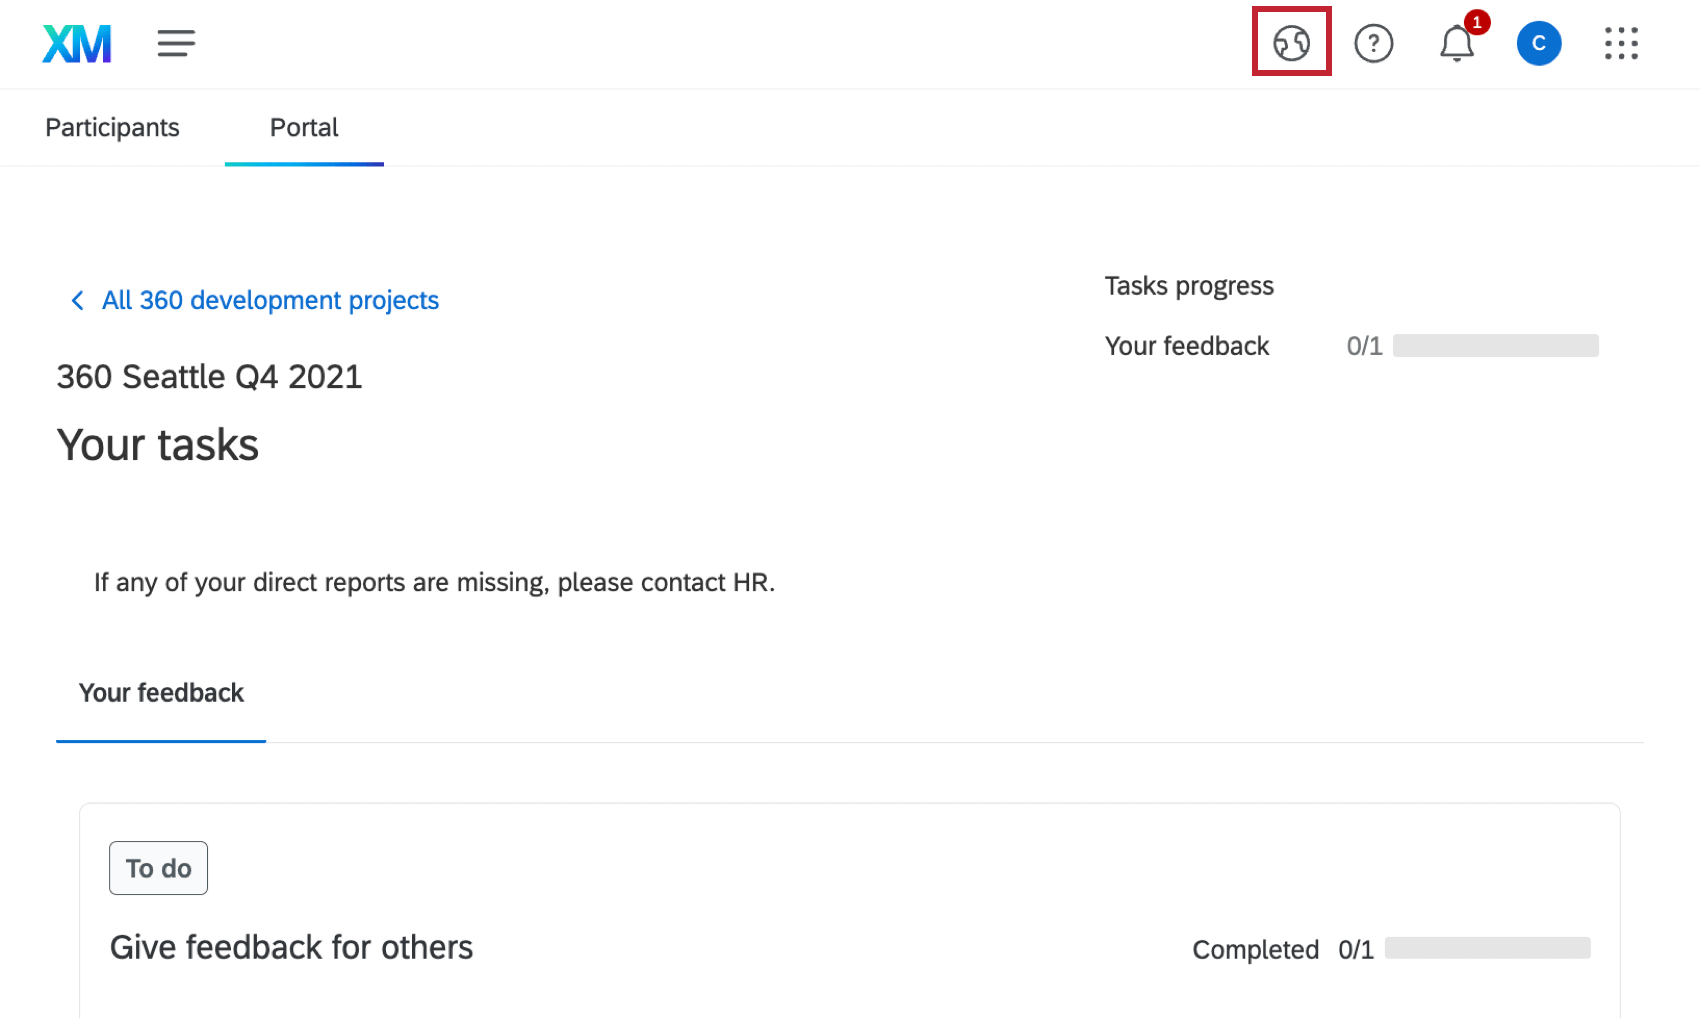1700x1018 pixels.
Task: Open the language selector globe icon
Action: (x=1291, y=43)
